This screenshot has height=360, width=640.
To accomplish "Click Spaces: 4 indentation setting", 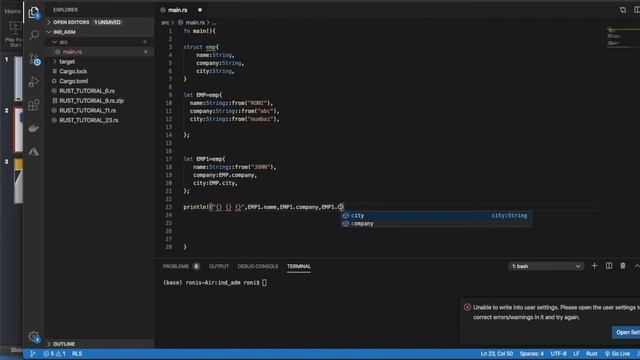I will [x=531, y=353].
